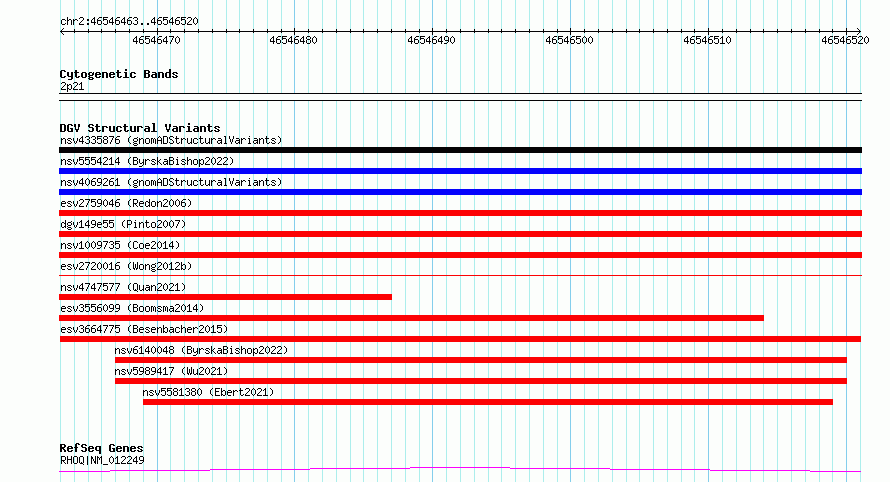The image size is (890, 482).
Task: Click the blue nsv4069261 variant bar
Action: (460, 192)
